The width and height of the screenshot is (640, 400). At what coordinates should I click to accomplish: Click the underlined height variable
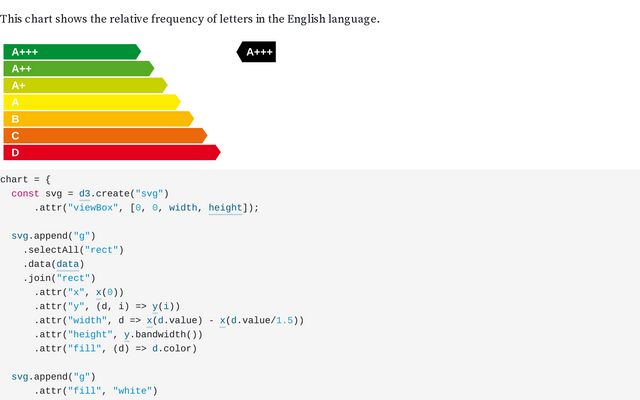pyautogui.click(x=225, y=208)
